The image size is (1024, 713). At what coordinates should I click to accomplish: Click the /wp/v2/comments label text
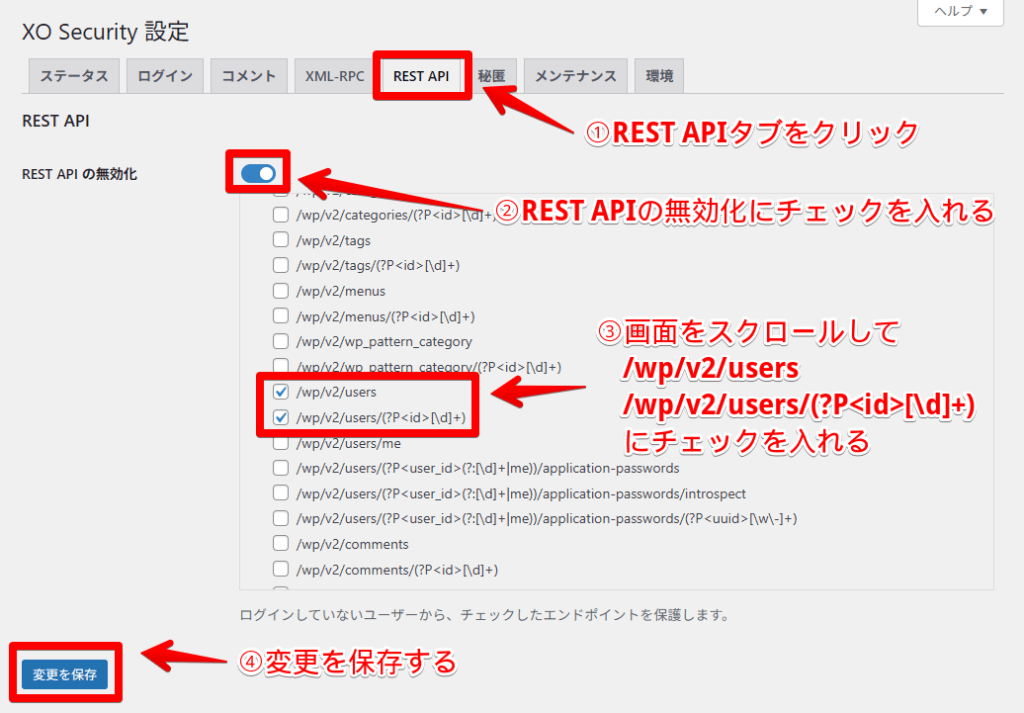[x=352, y=545]
